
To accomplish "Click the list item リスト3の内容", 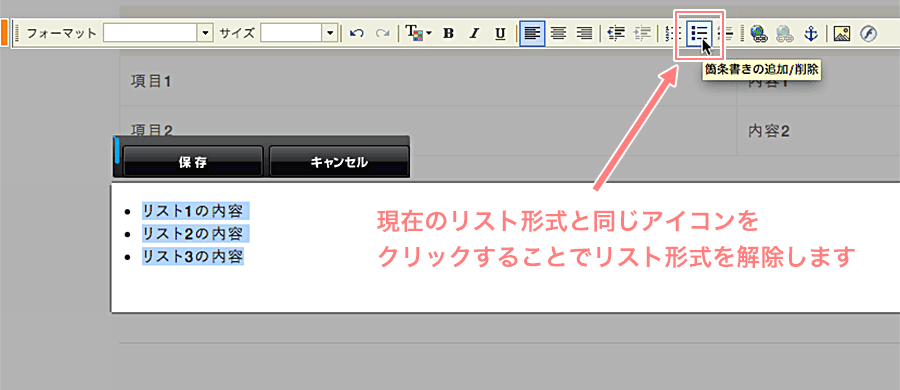I will (193, 256).
